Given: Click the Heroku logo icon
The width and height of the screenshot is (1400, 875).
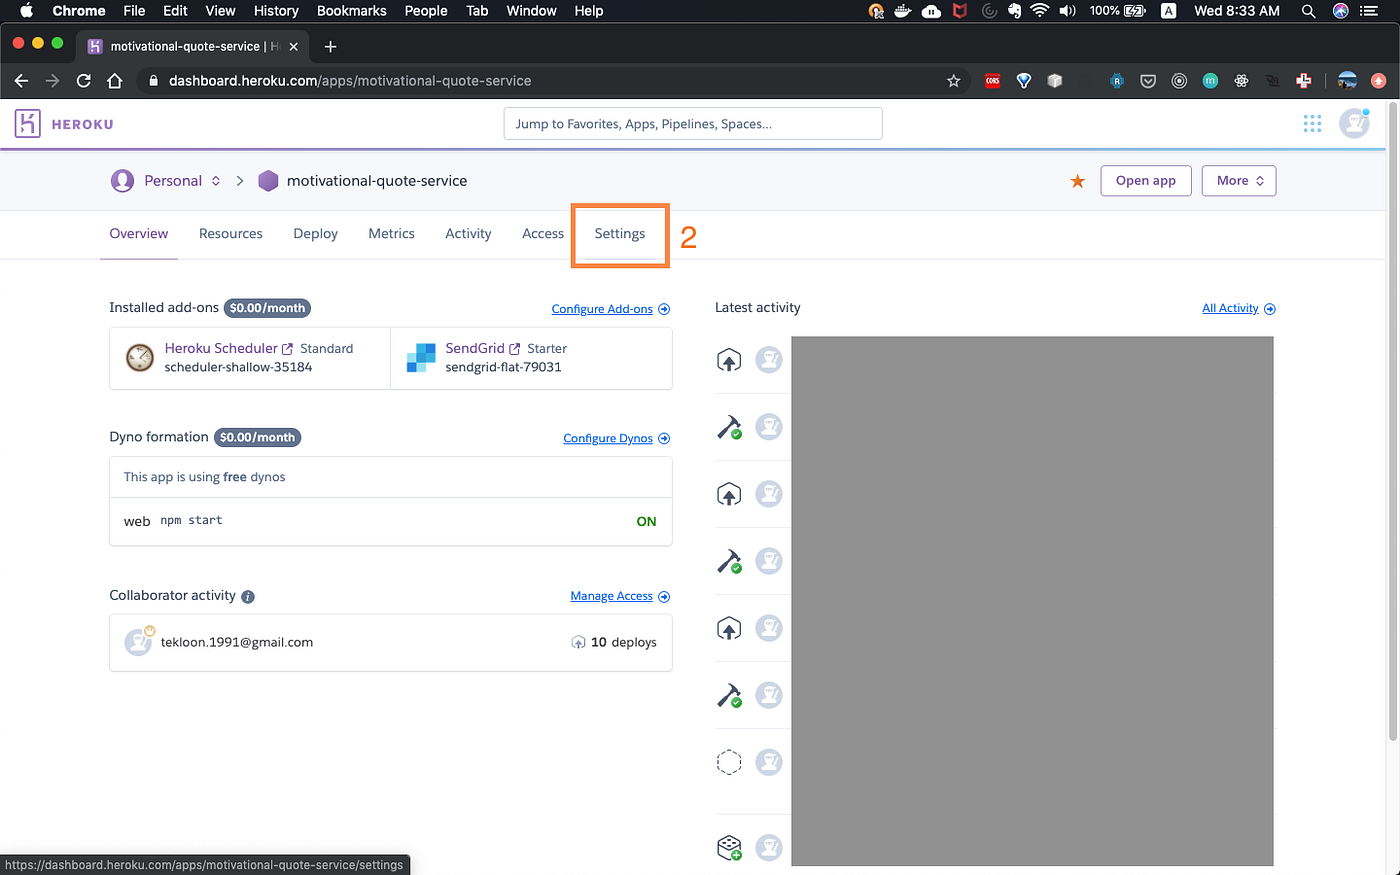Looking at the screenshot, I should (27, 124).
